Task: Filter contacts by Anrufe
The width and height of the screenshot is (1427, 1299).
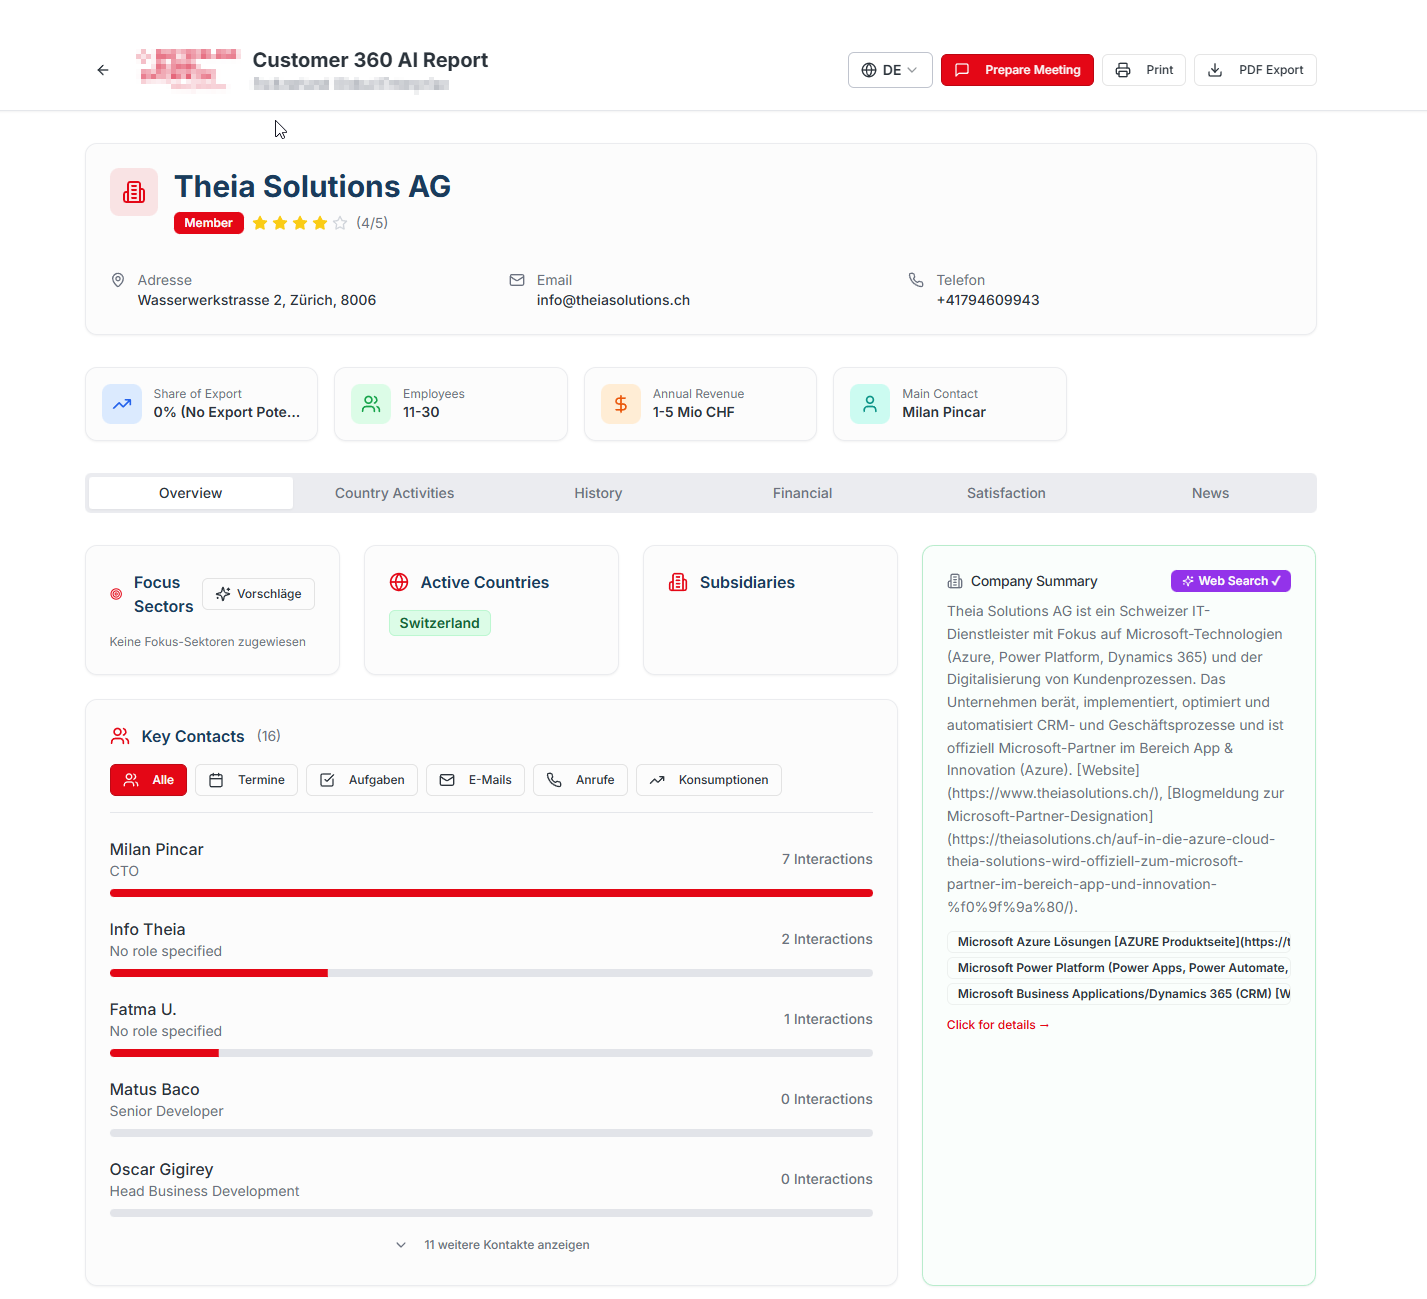Action: point(580,780)
